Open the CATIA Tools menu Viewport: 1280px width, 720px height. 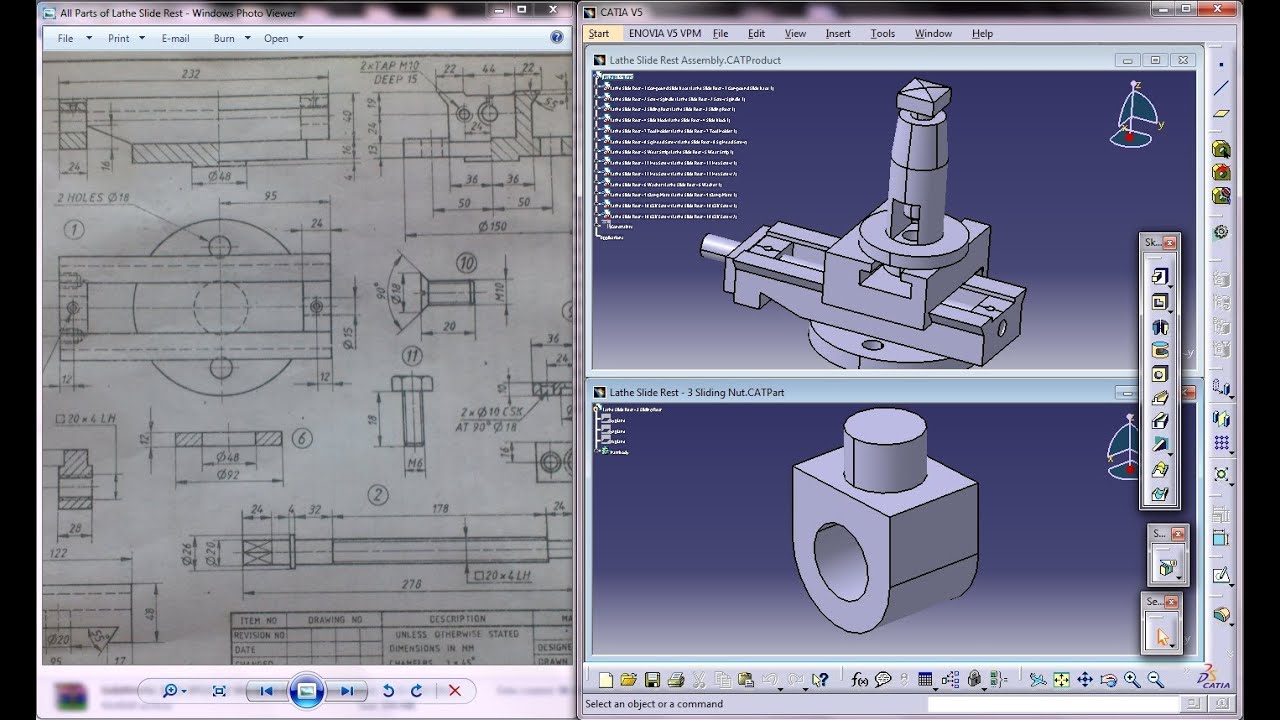click(882, 33)
